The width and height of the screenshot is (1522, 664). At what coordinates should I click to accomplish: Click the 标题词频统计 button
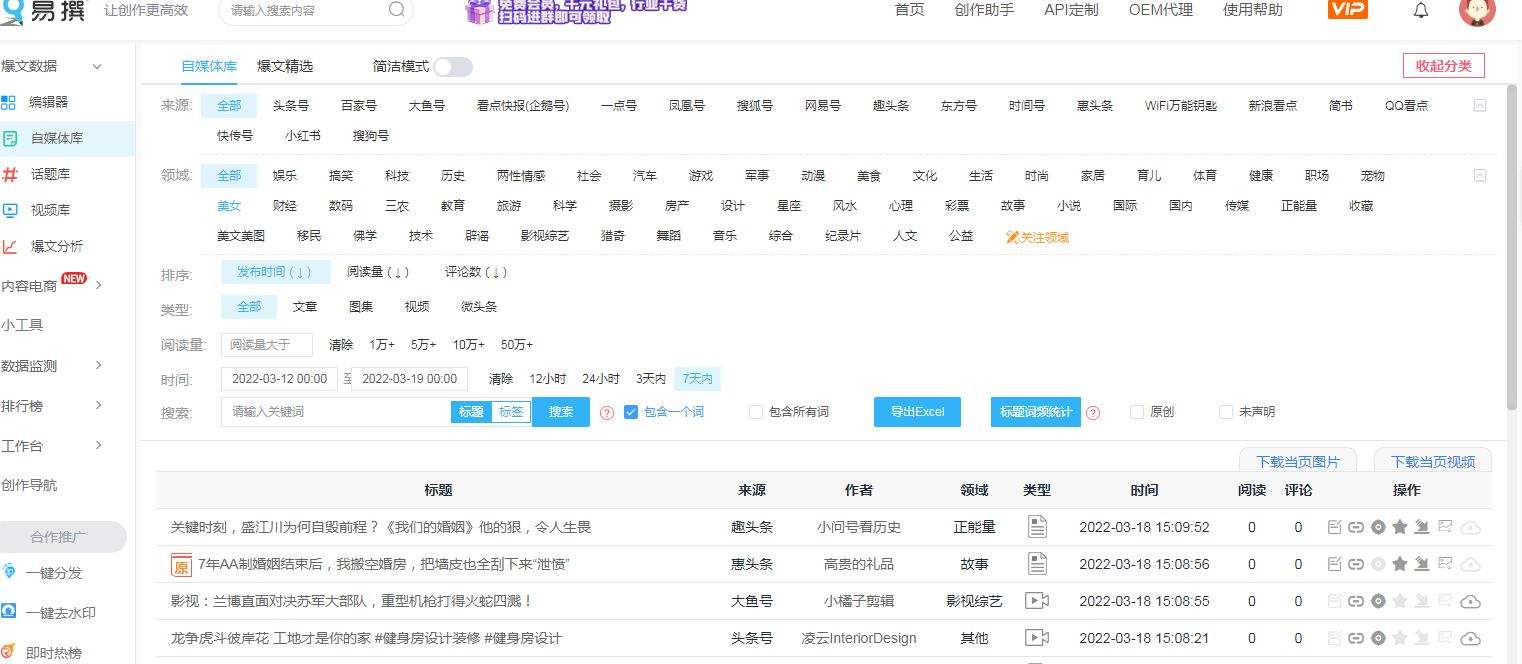[x=1036, y=412]
